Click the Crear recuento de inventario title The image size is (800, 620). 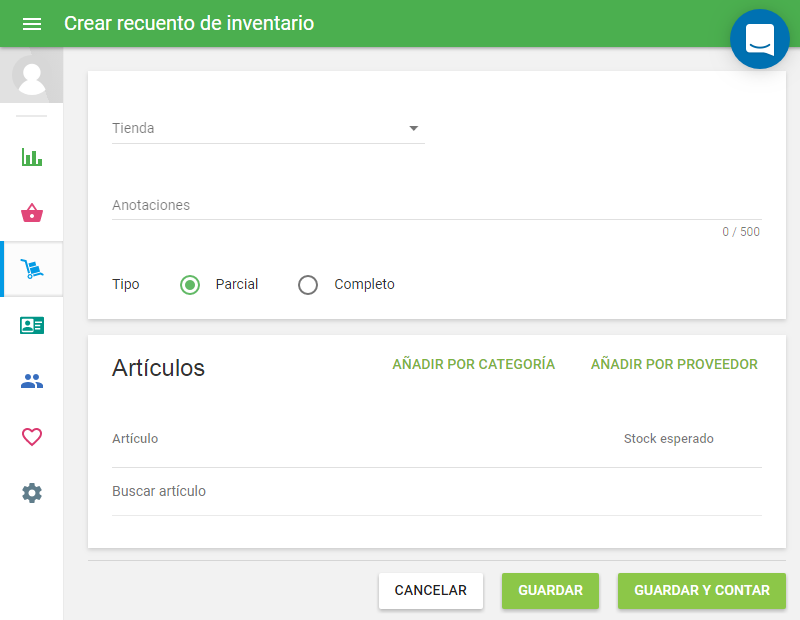pos(189,23)
